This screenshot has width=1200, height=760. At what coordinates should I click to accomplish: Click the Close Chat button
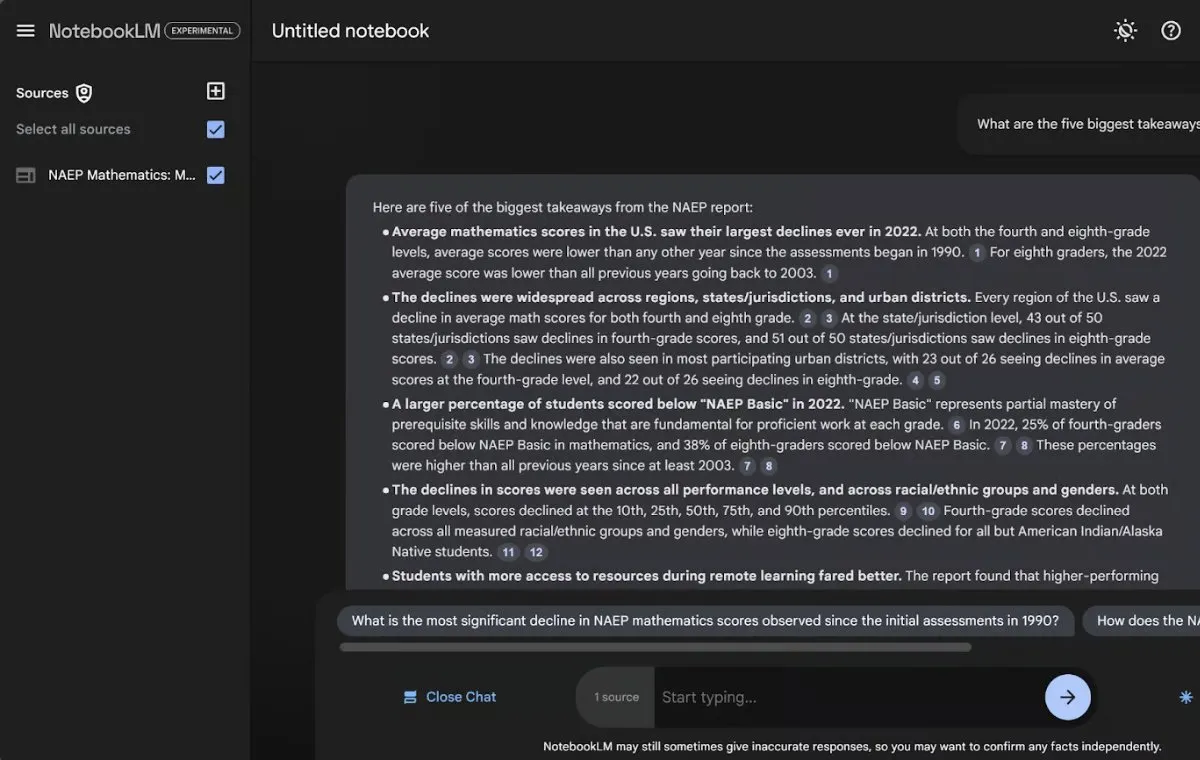tap(450, 697)
